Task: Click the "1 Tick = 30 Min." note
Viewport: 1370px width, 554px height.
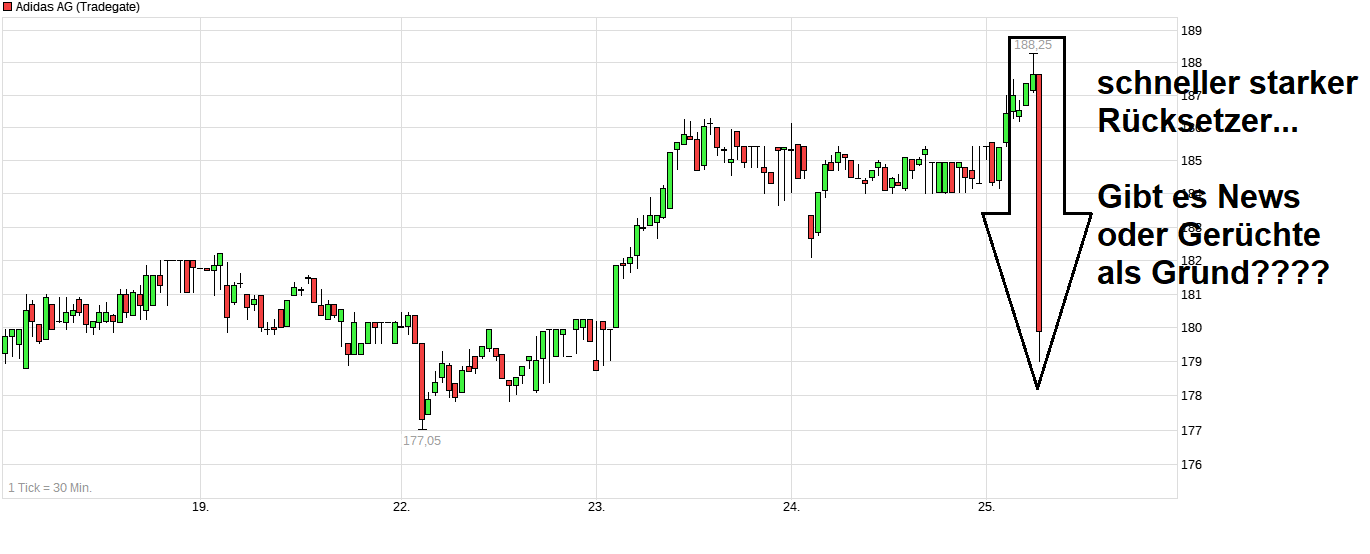Action: coord(50,488)
